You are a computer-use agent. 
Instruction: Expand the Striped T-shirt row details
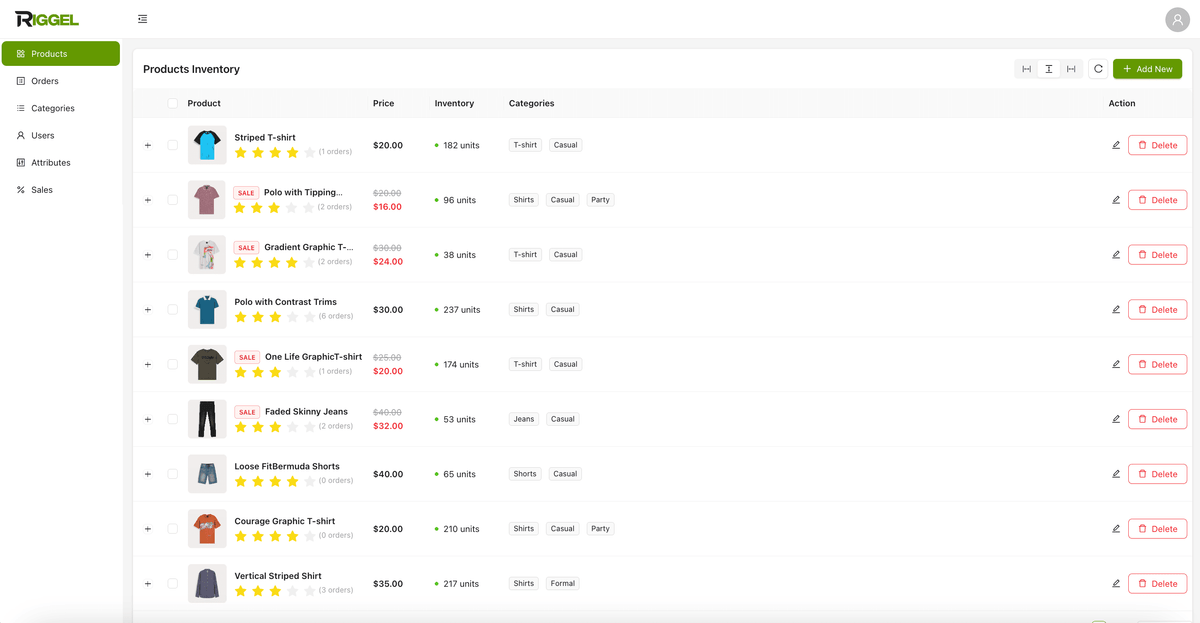click(147, 145)
